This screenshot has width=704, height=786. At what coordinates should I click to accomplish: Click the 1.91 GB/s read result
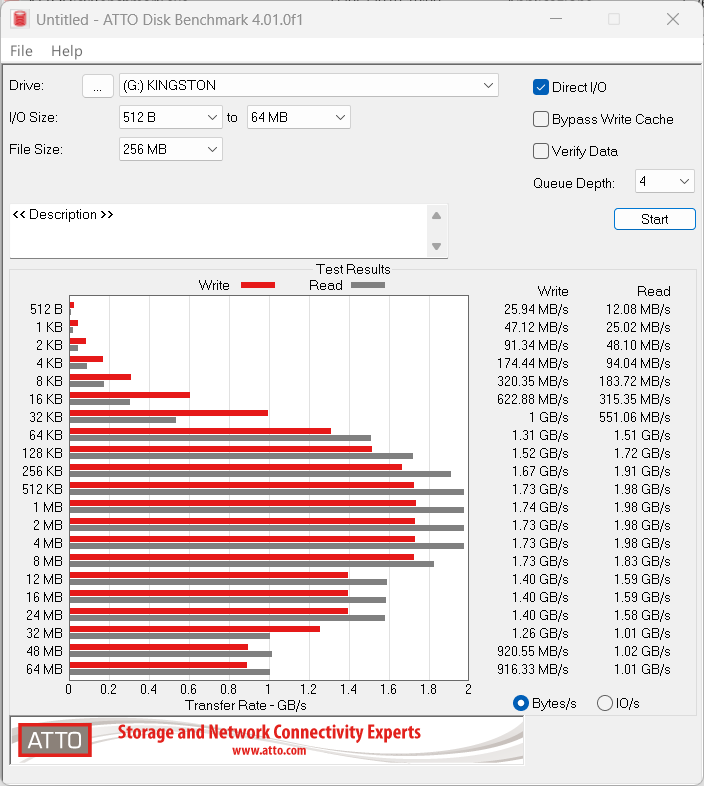[x=642, y=472]
